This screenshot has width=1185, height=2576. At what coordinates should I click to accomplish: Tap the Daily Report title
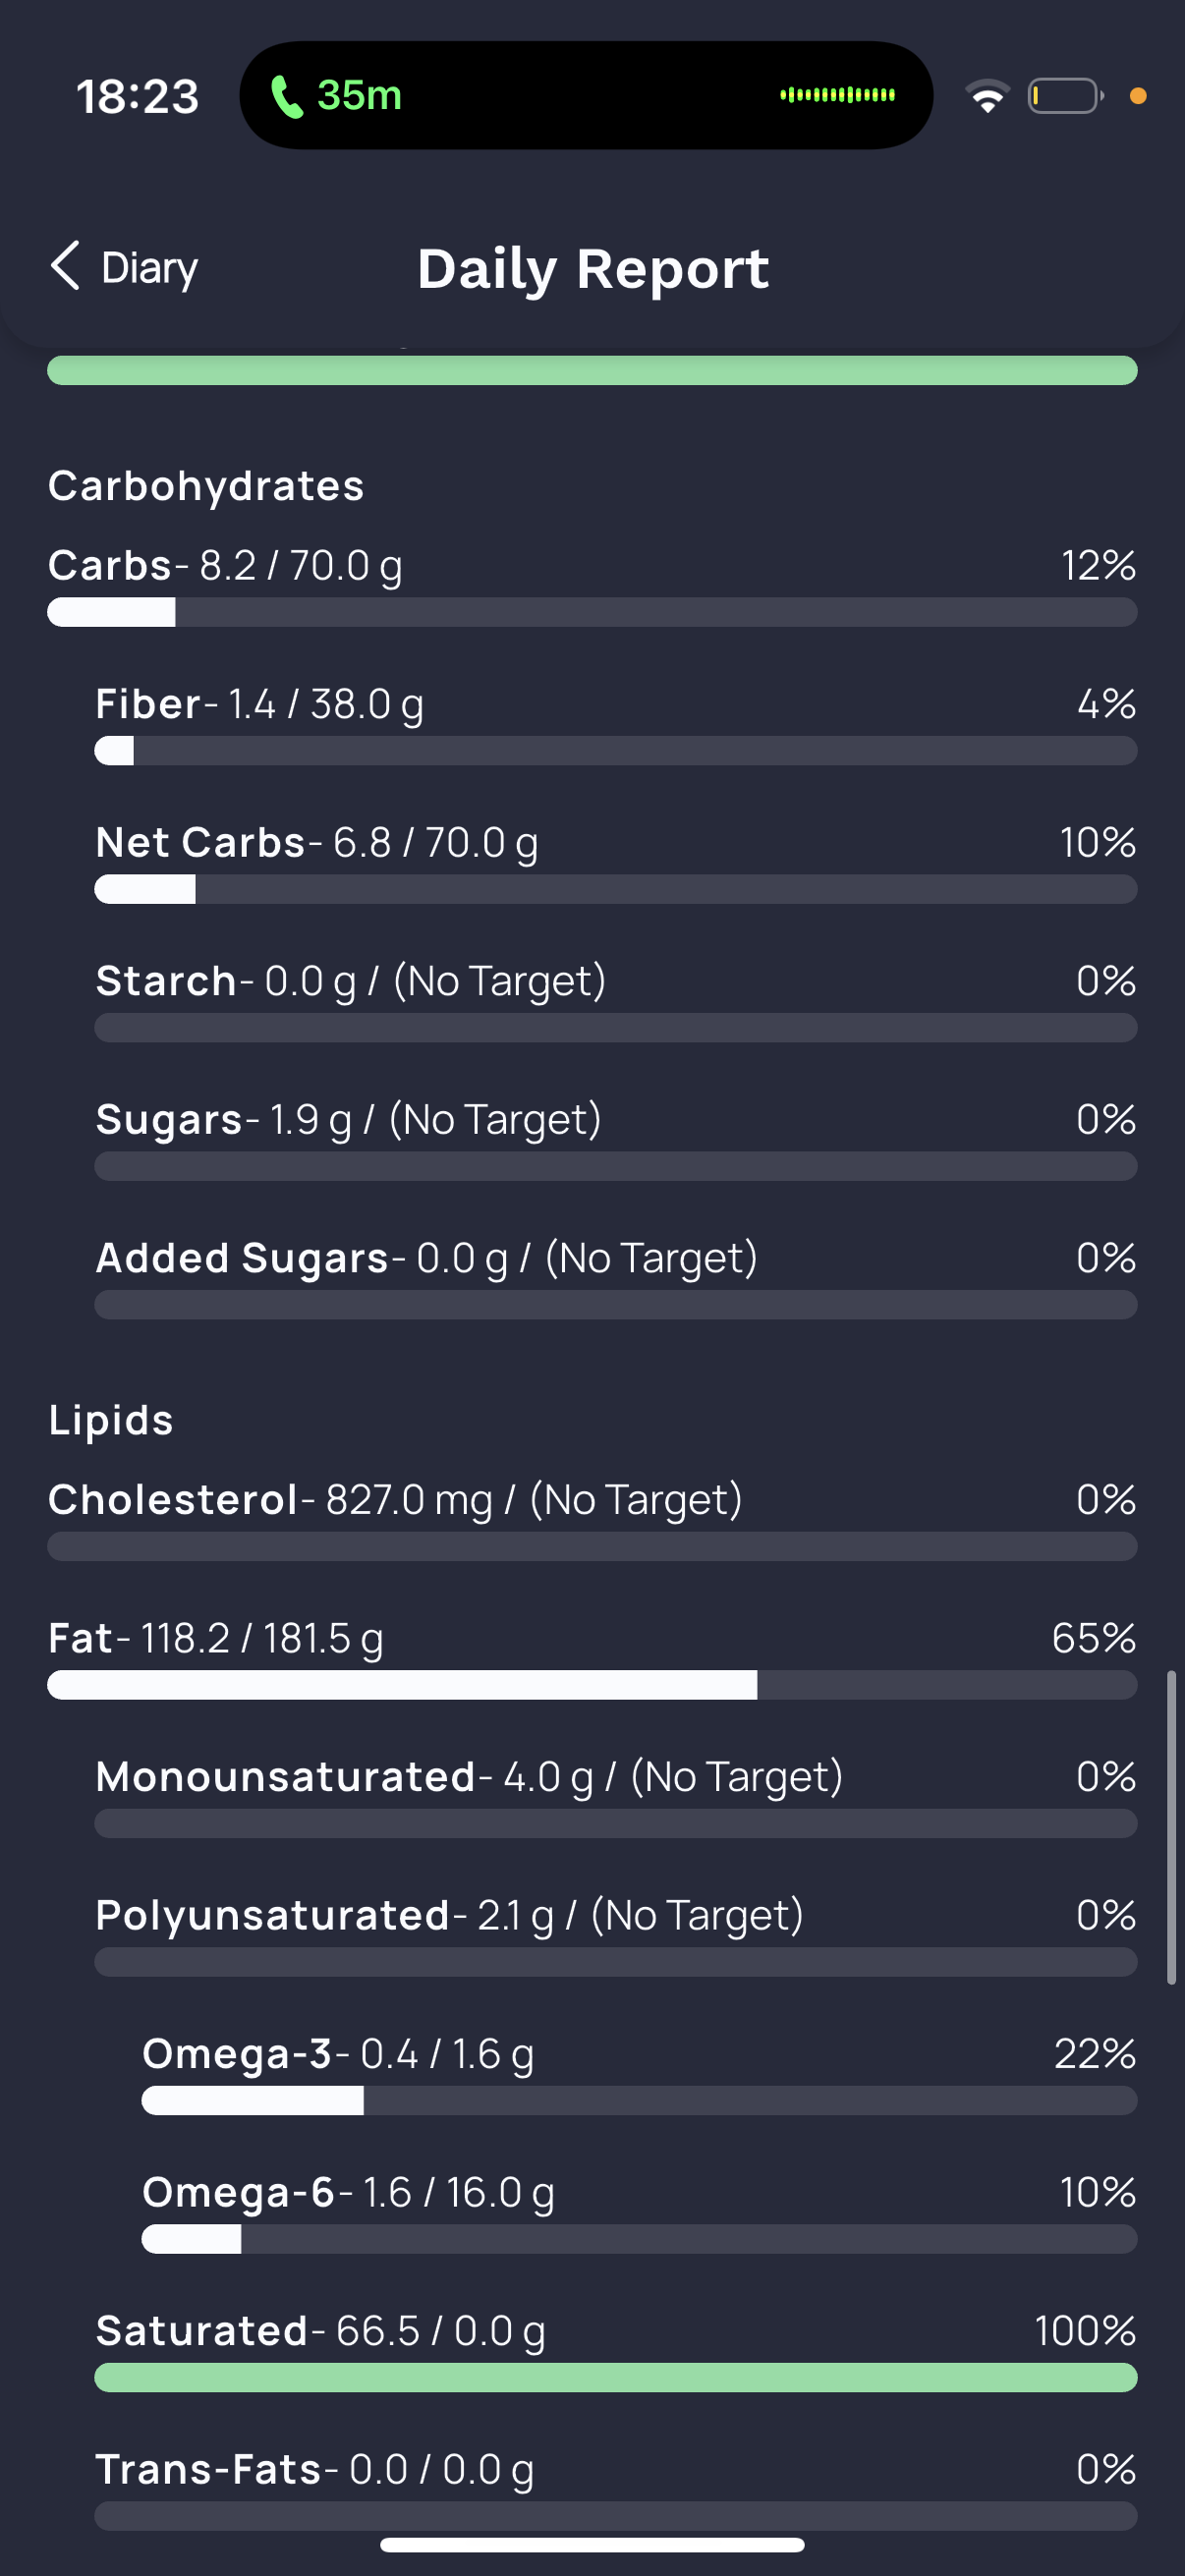point(593,268)
